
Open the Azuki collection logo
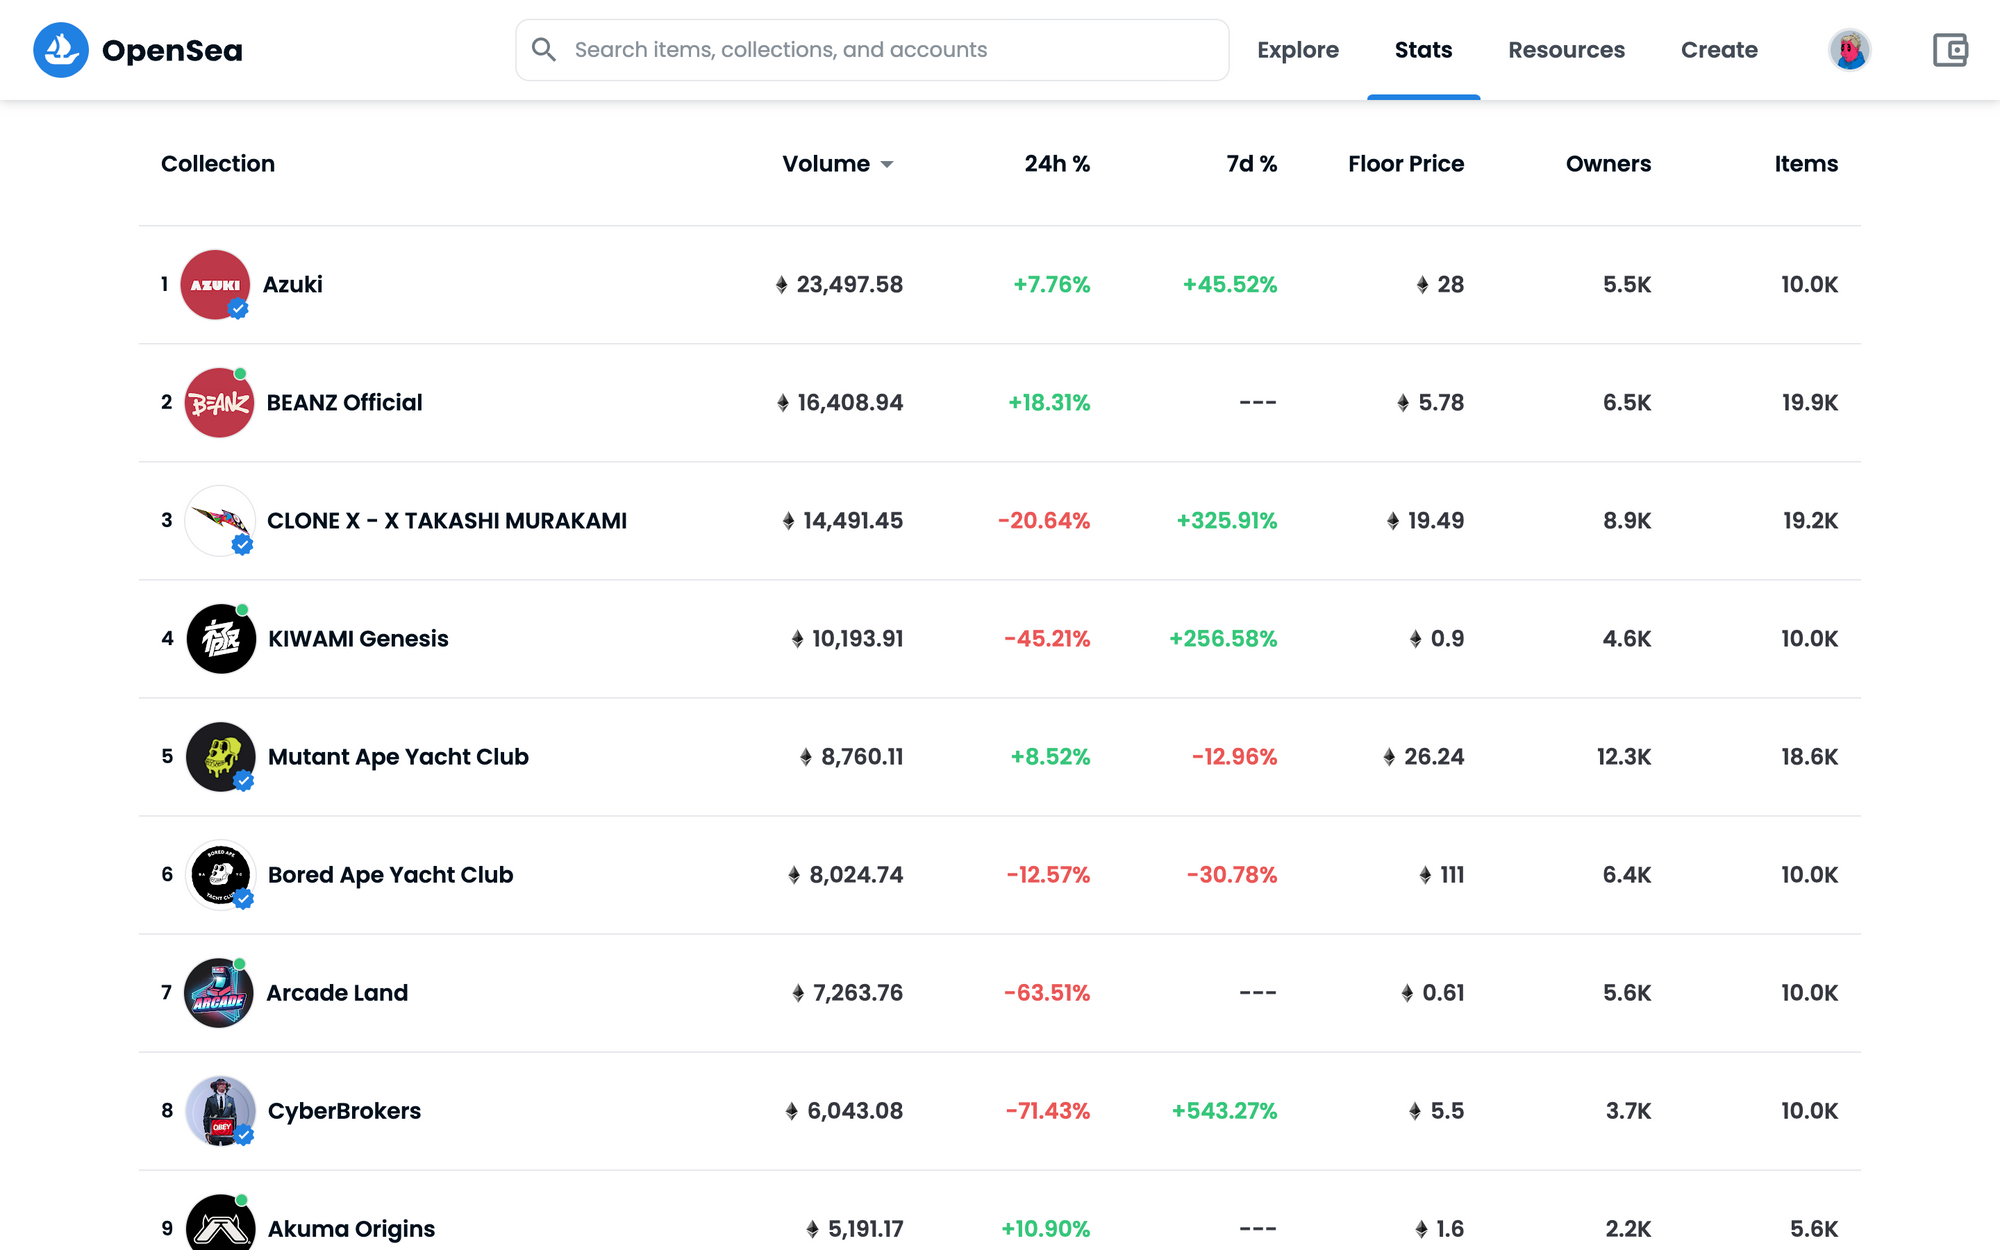coord(215,285)
